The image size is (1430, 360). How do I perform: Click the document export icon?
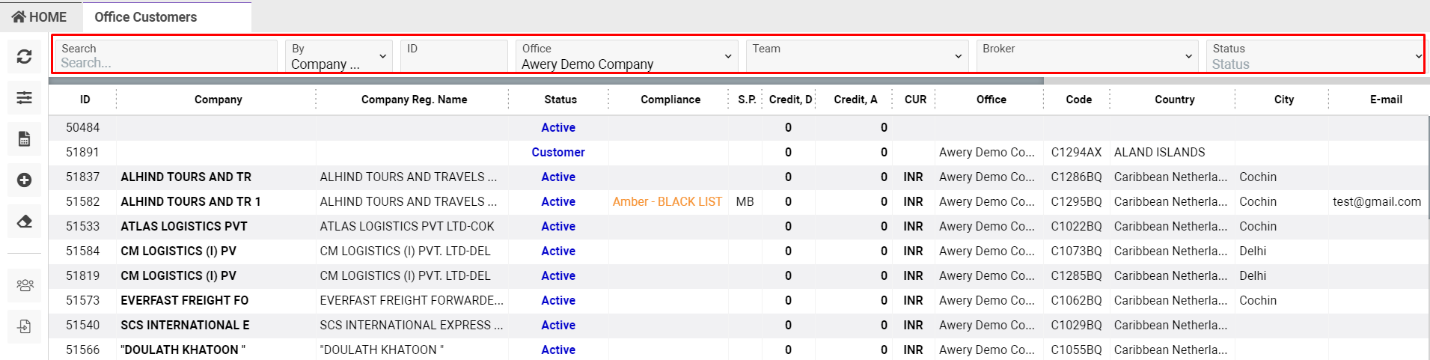25,139
